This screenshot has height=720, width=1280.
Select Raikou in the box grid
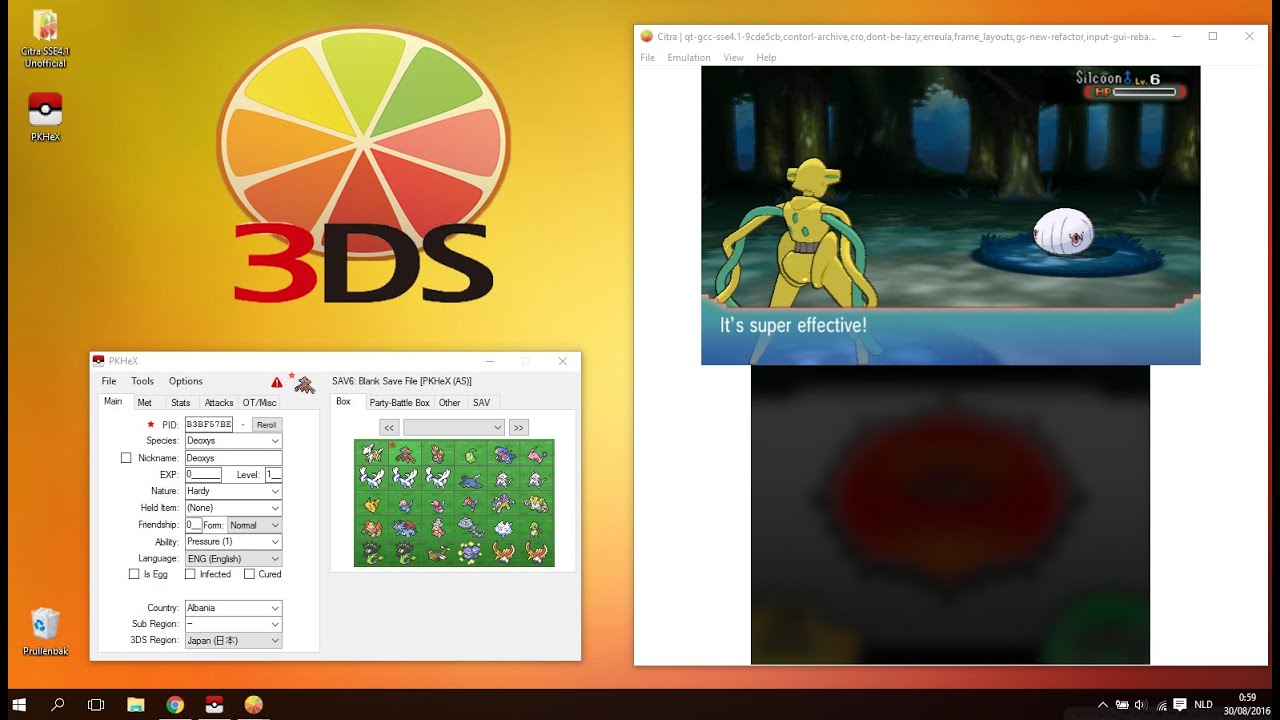point(504,503)
